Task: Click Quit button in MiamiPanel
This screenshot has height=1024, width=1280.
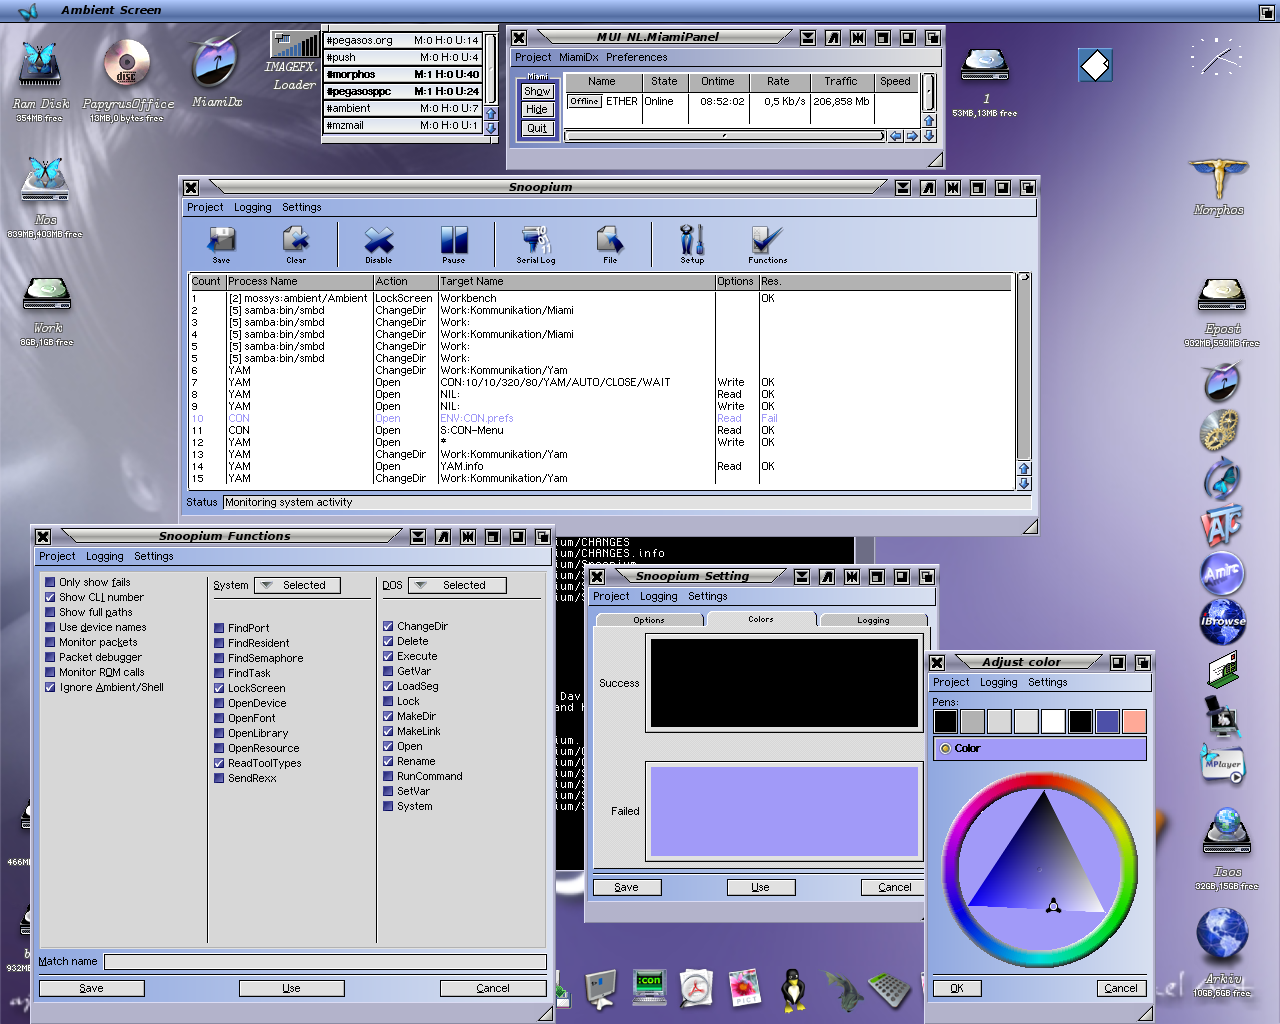Action: 537,128
